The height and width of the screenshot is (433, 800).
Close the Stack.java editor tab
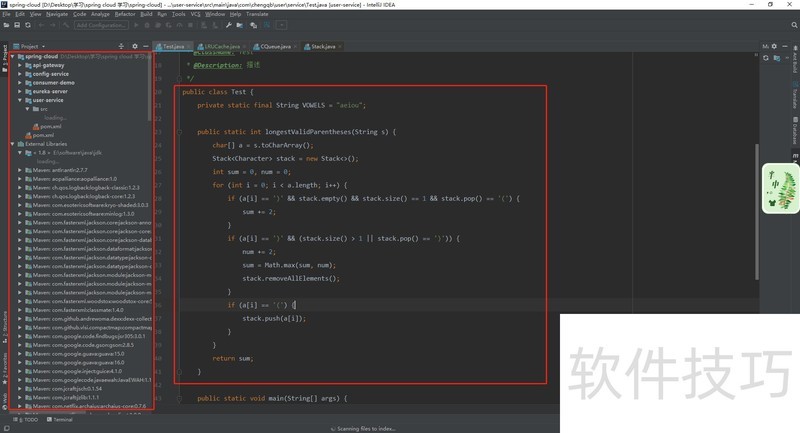point(340,46)
